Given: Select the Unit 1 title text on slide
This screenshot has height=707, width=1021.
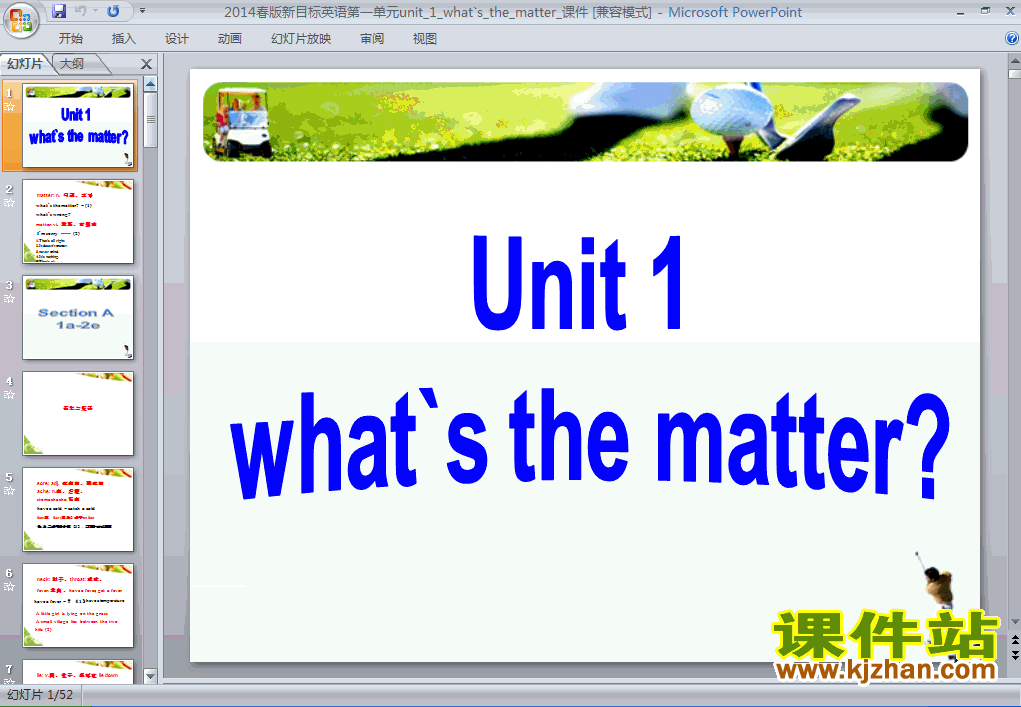Looking at the screenshot, I should [x=578, y=283].
